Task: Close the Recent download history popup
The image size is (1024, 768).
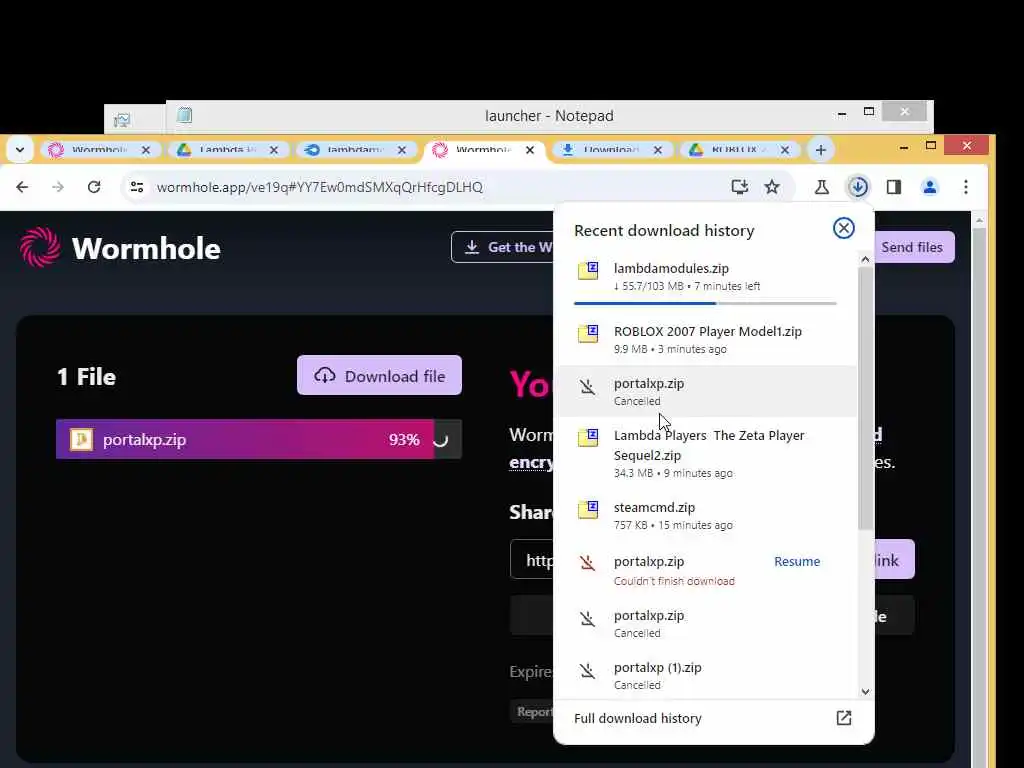Action: [x=844, y=228]
